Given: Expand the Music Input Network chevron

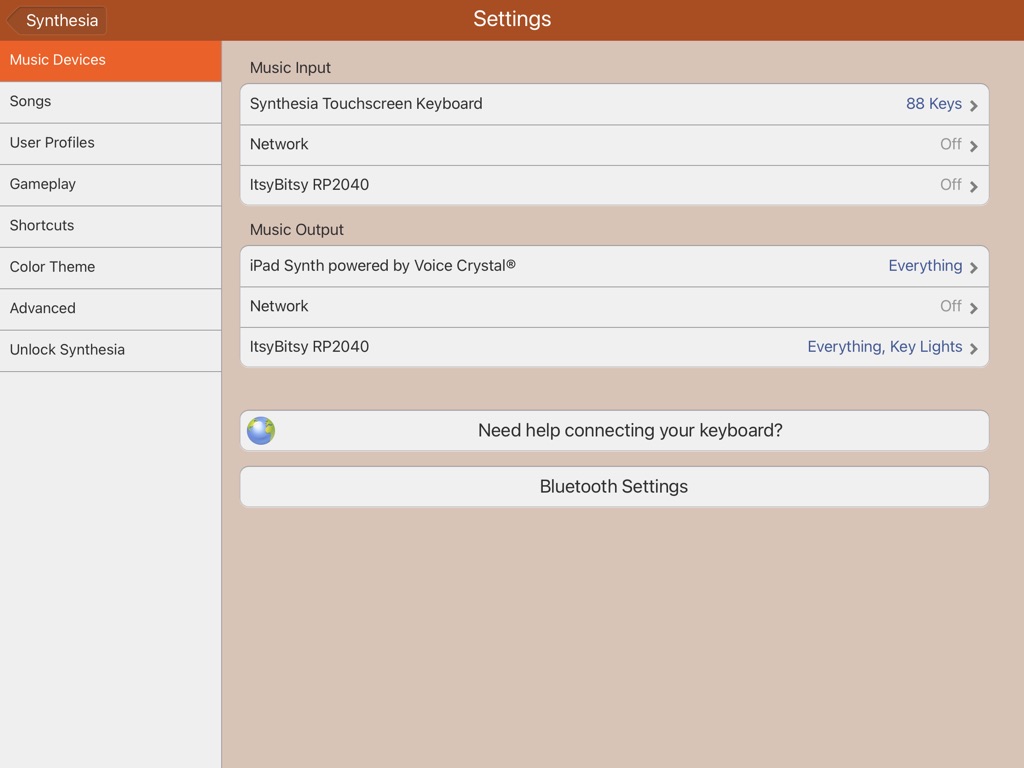Looking at the screenshot, I should [974, 146].
